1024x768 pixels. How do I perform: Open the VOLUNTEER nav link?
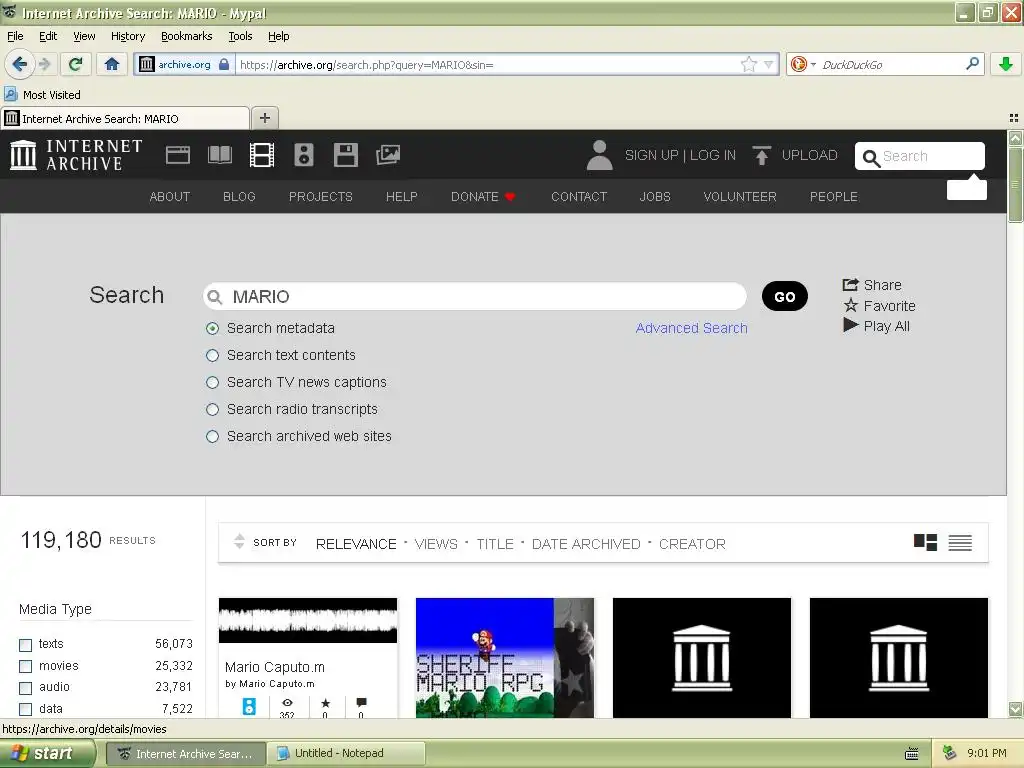pos(739,197)
